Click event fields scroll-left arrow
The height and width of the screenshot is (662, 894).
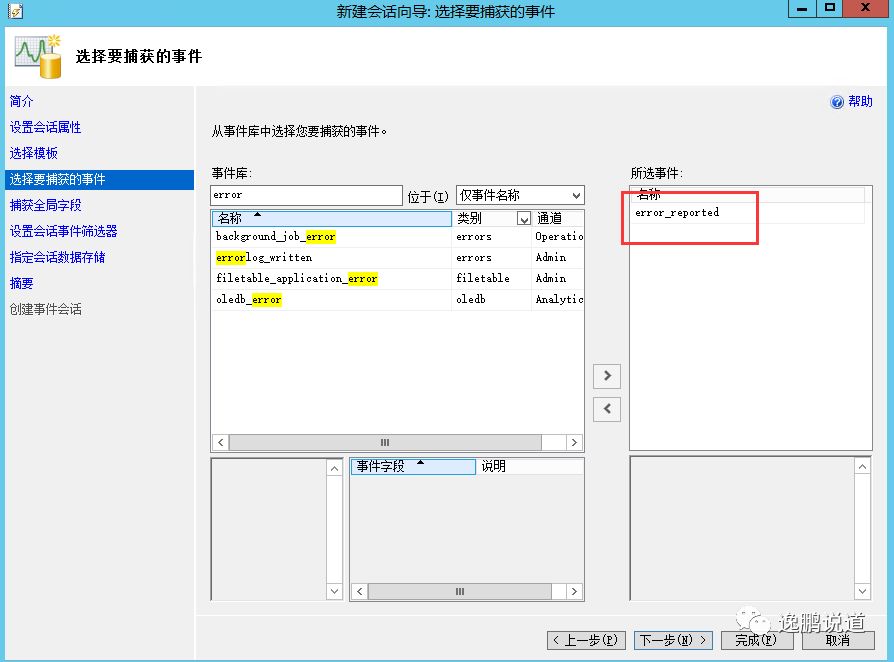click(x=360, y=592)
